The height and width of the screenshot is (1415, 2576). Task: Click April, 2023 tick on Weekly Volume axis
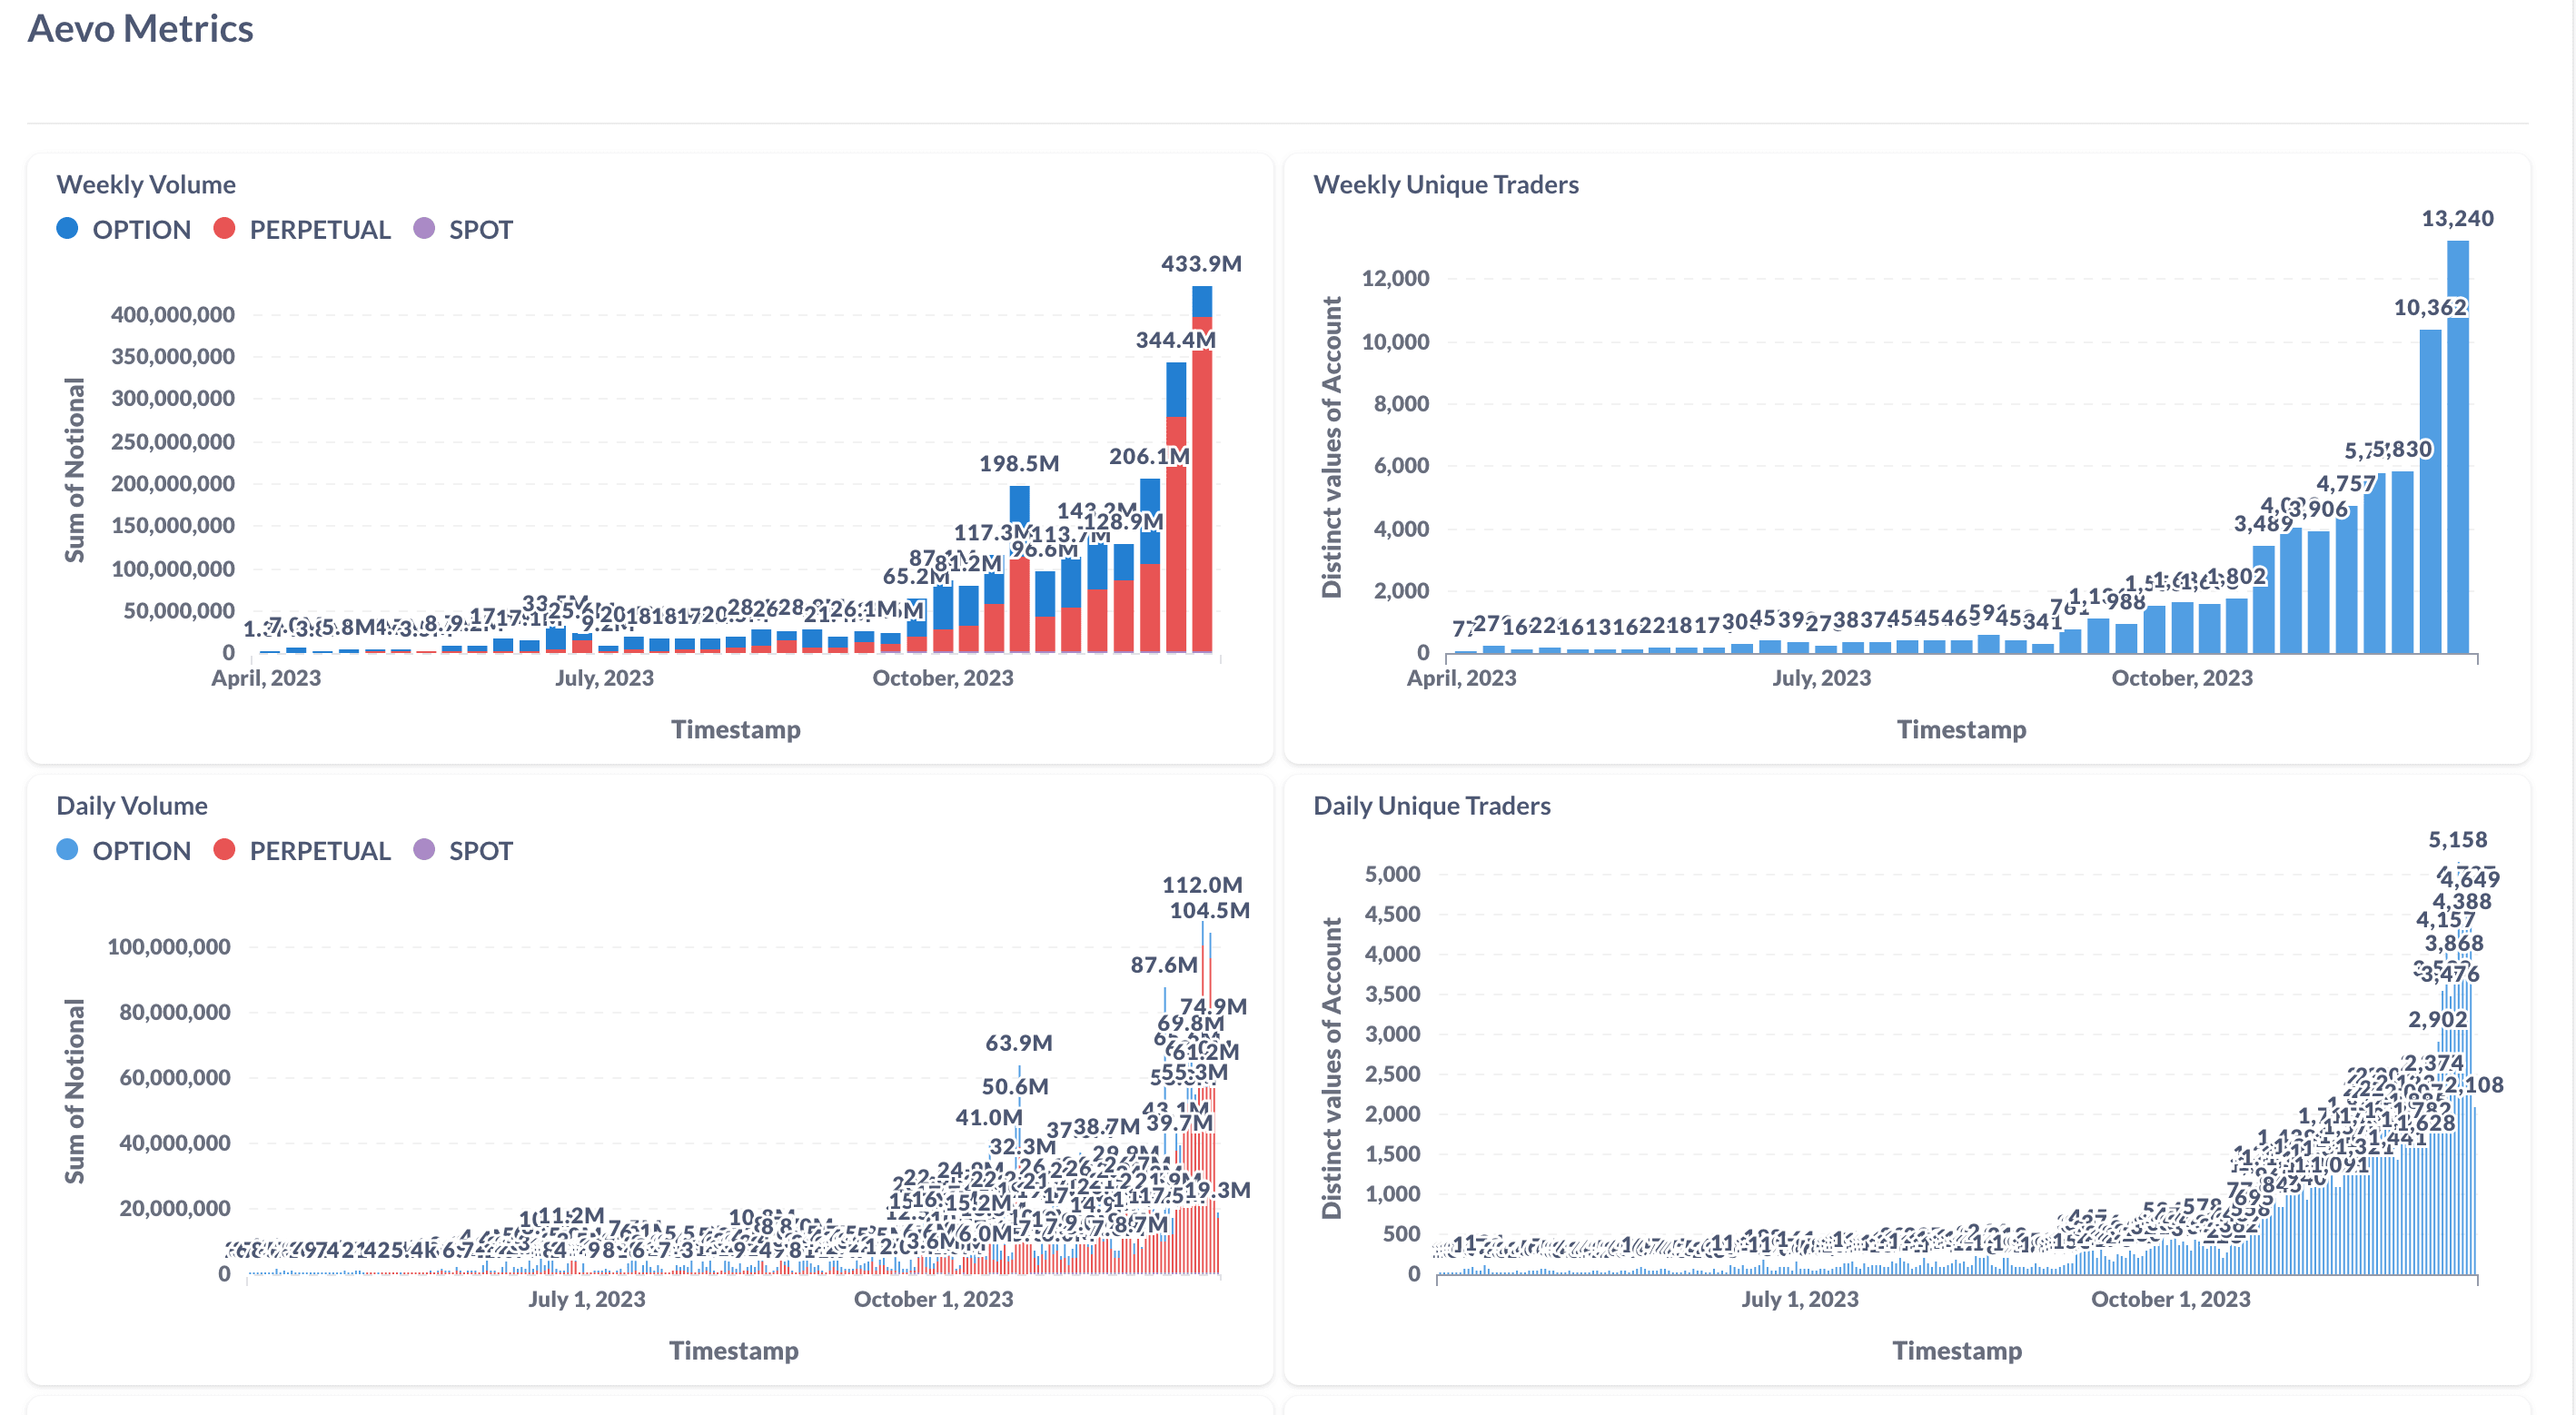pyautogui.click(x=266, y=678)
